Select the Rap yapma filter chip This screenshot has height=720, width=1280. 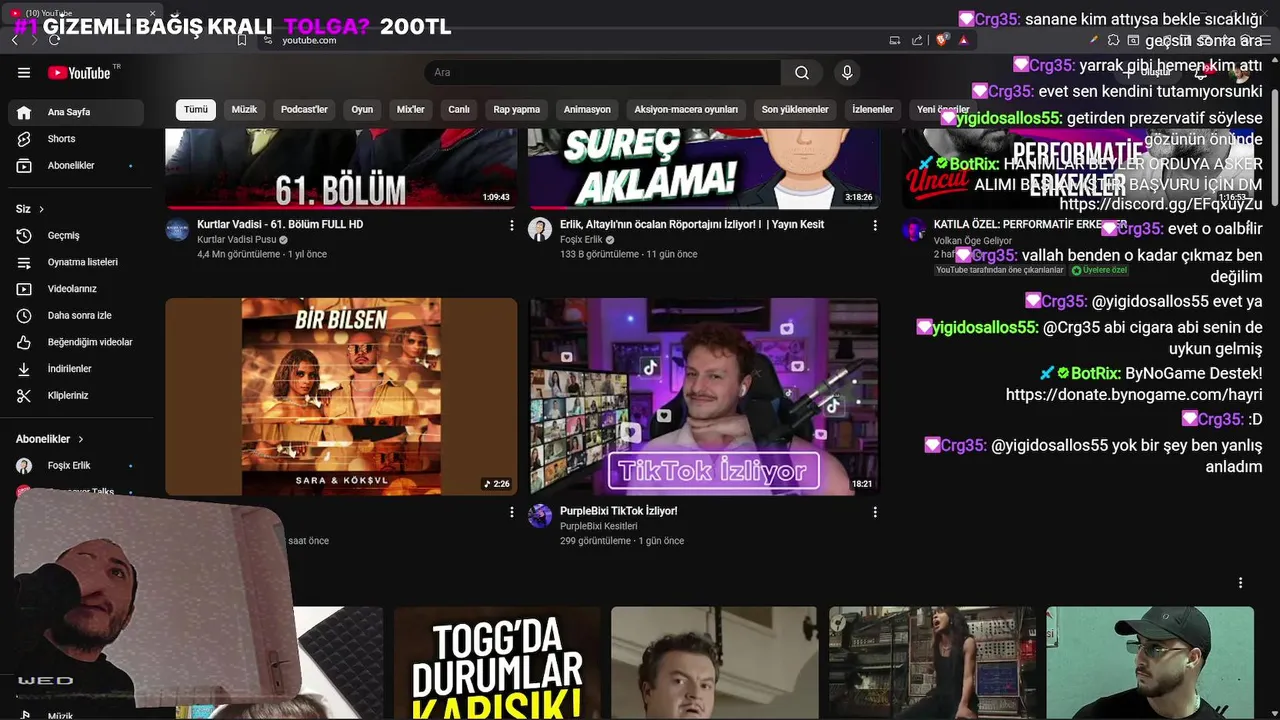click(x=517, y=110)
